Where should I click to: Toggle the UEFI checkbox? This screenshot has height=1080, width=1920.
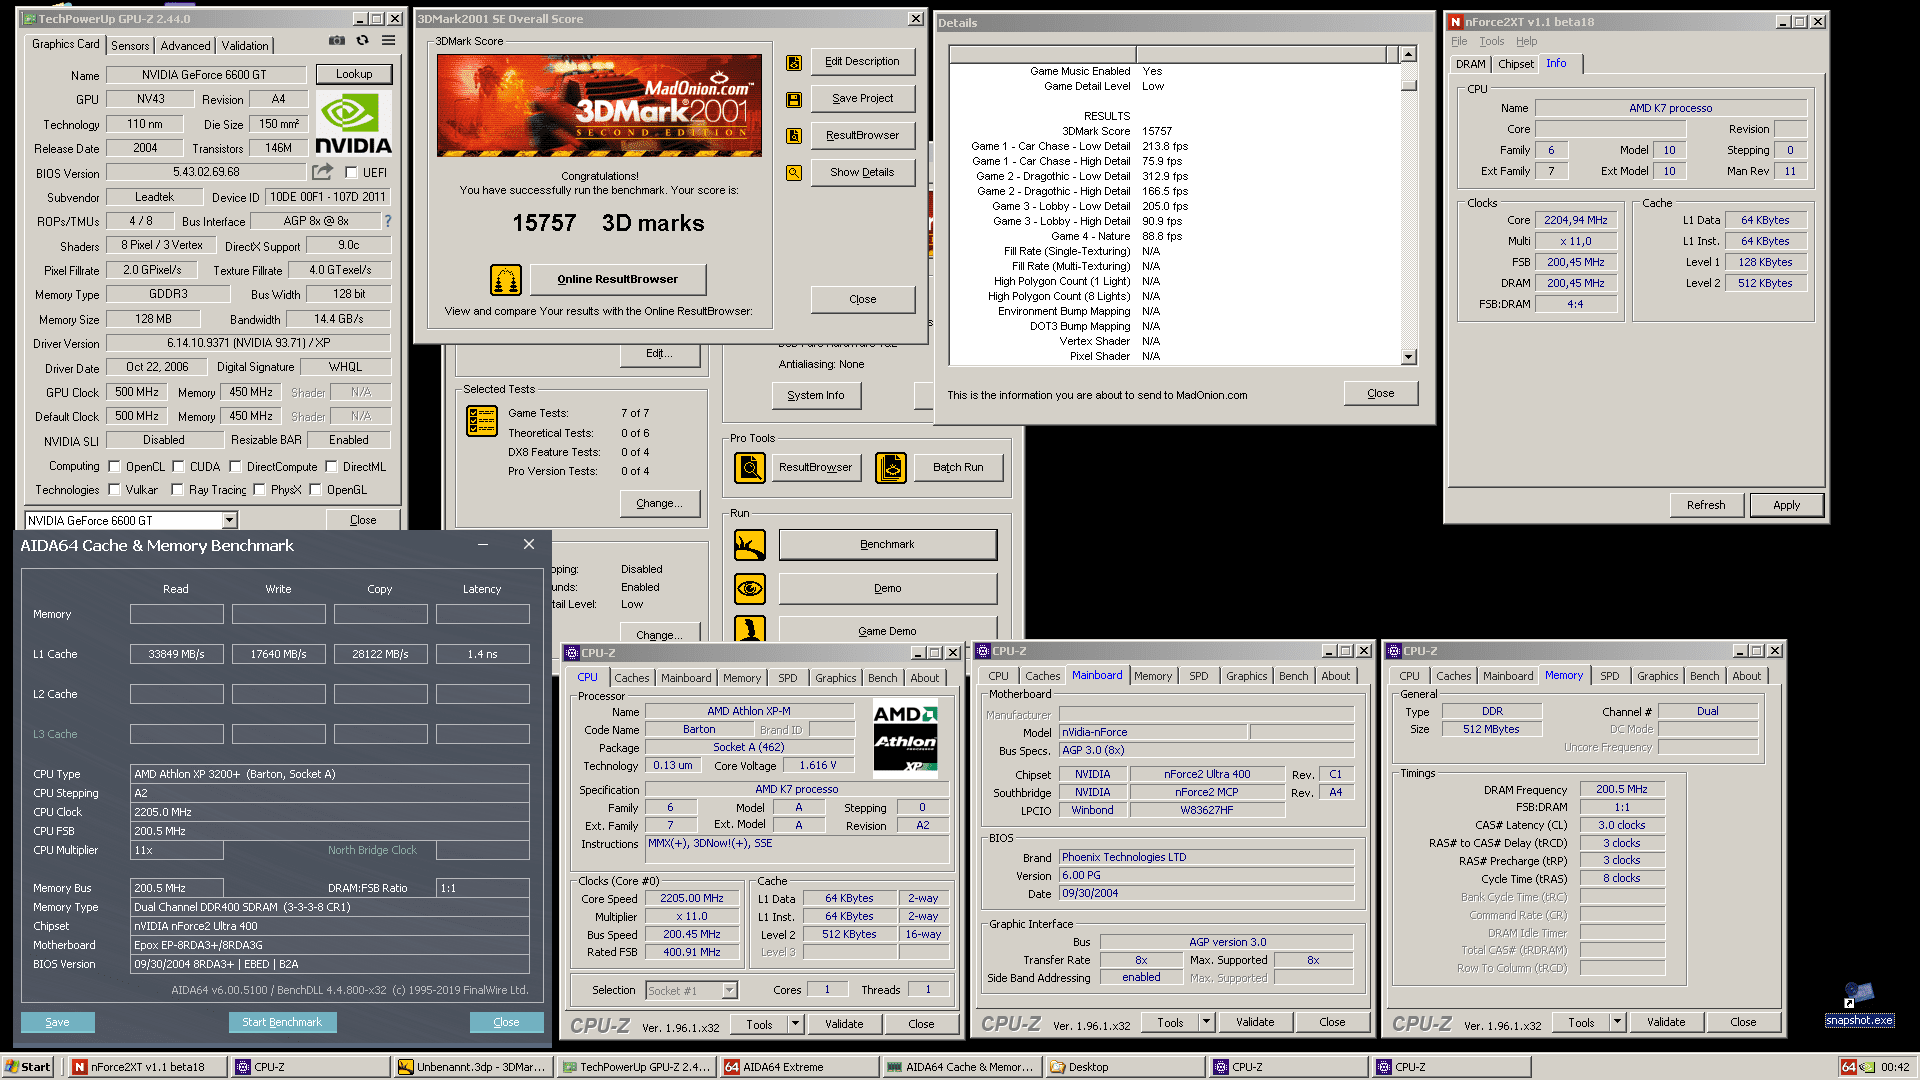[352, 173]
